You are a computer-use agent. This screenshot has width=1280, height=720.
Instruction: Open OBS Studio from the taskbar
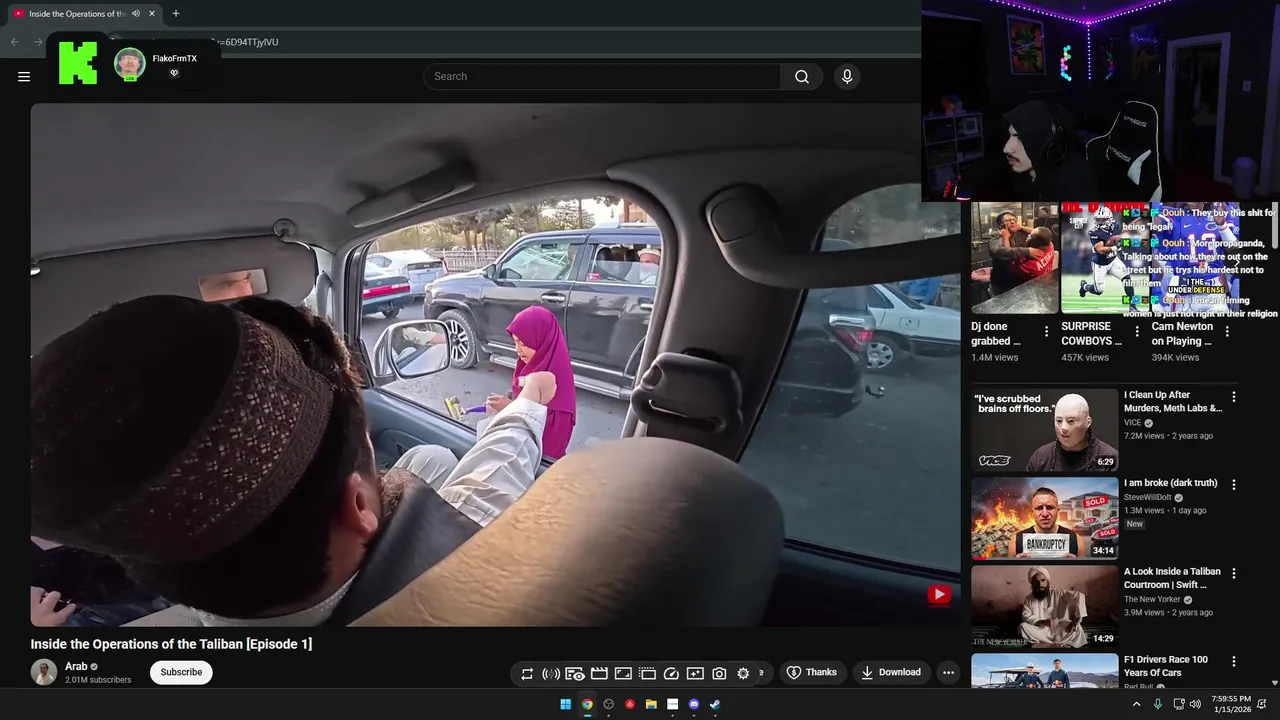(608, 704)
